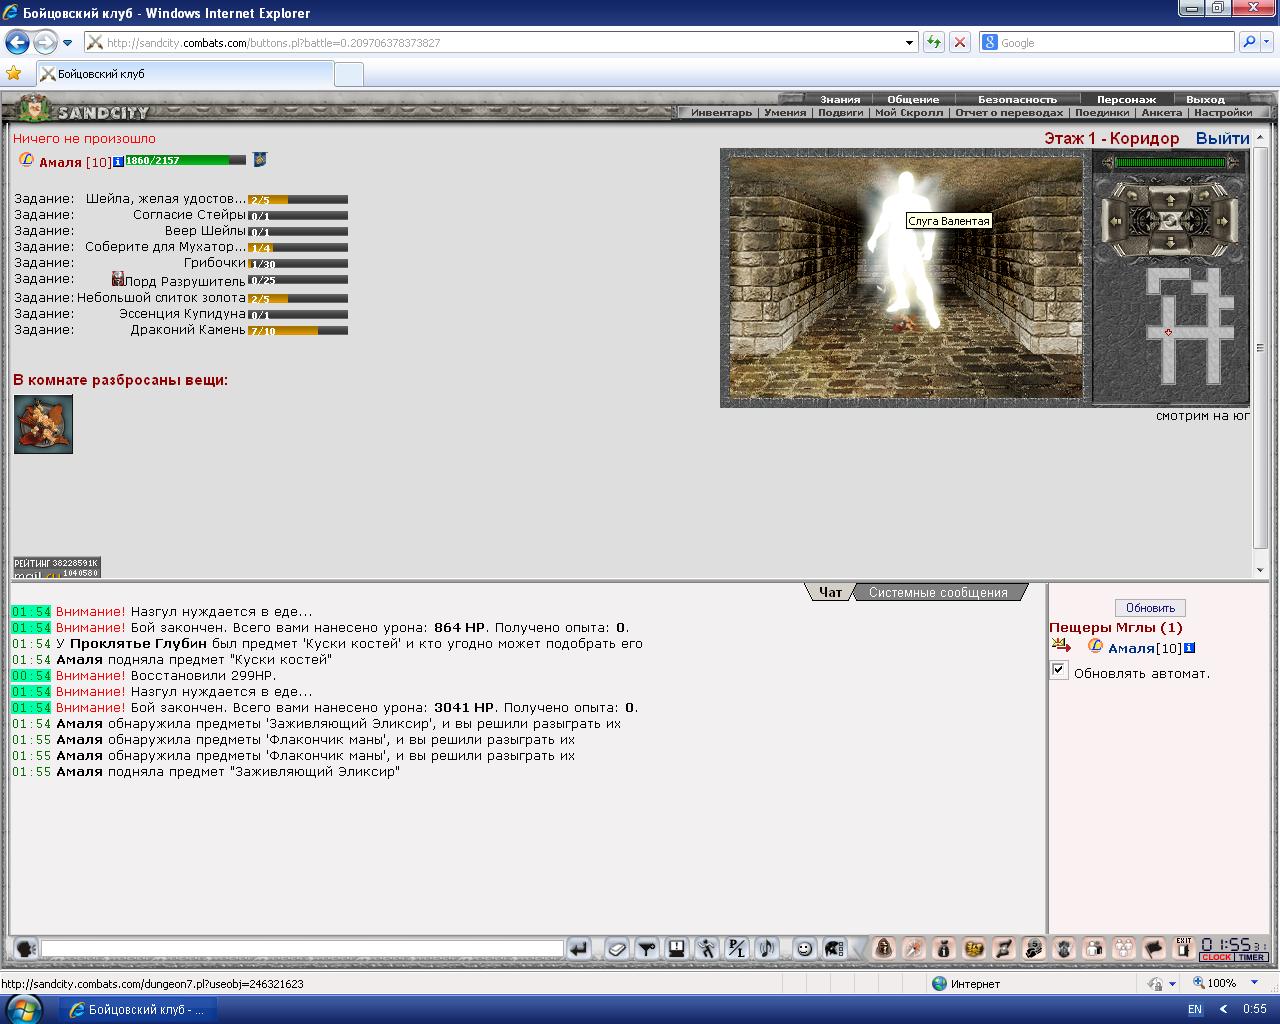Toggle the chat sound icon

pyautogui.click(x=767, y=949)
